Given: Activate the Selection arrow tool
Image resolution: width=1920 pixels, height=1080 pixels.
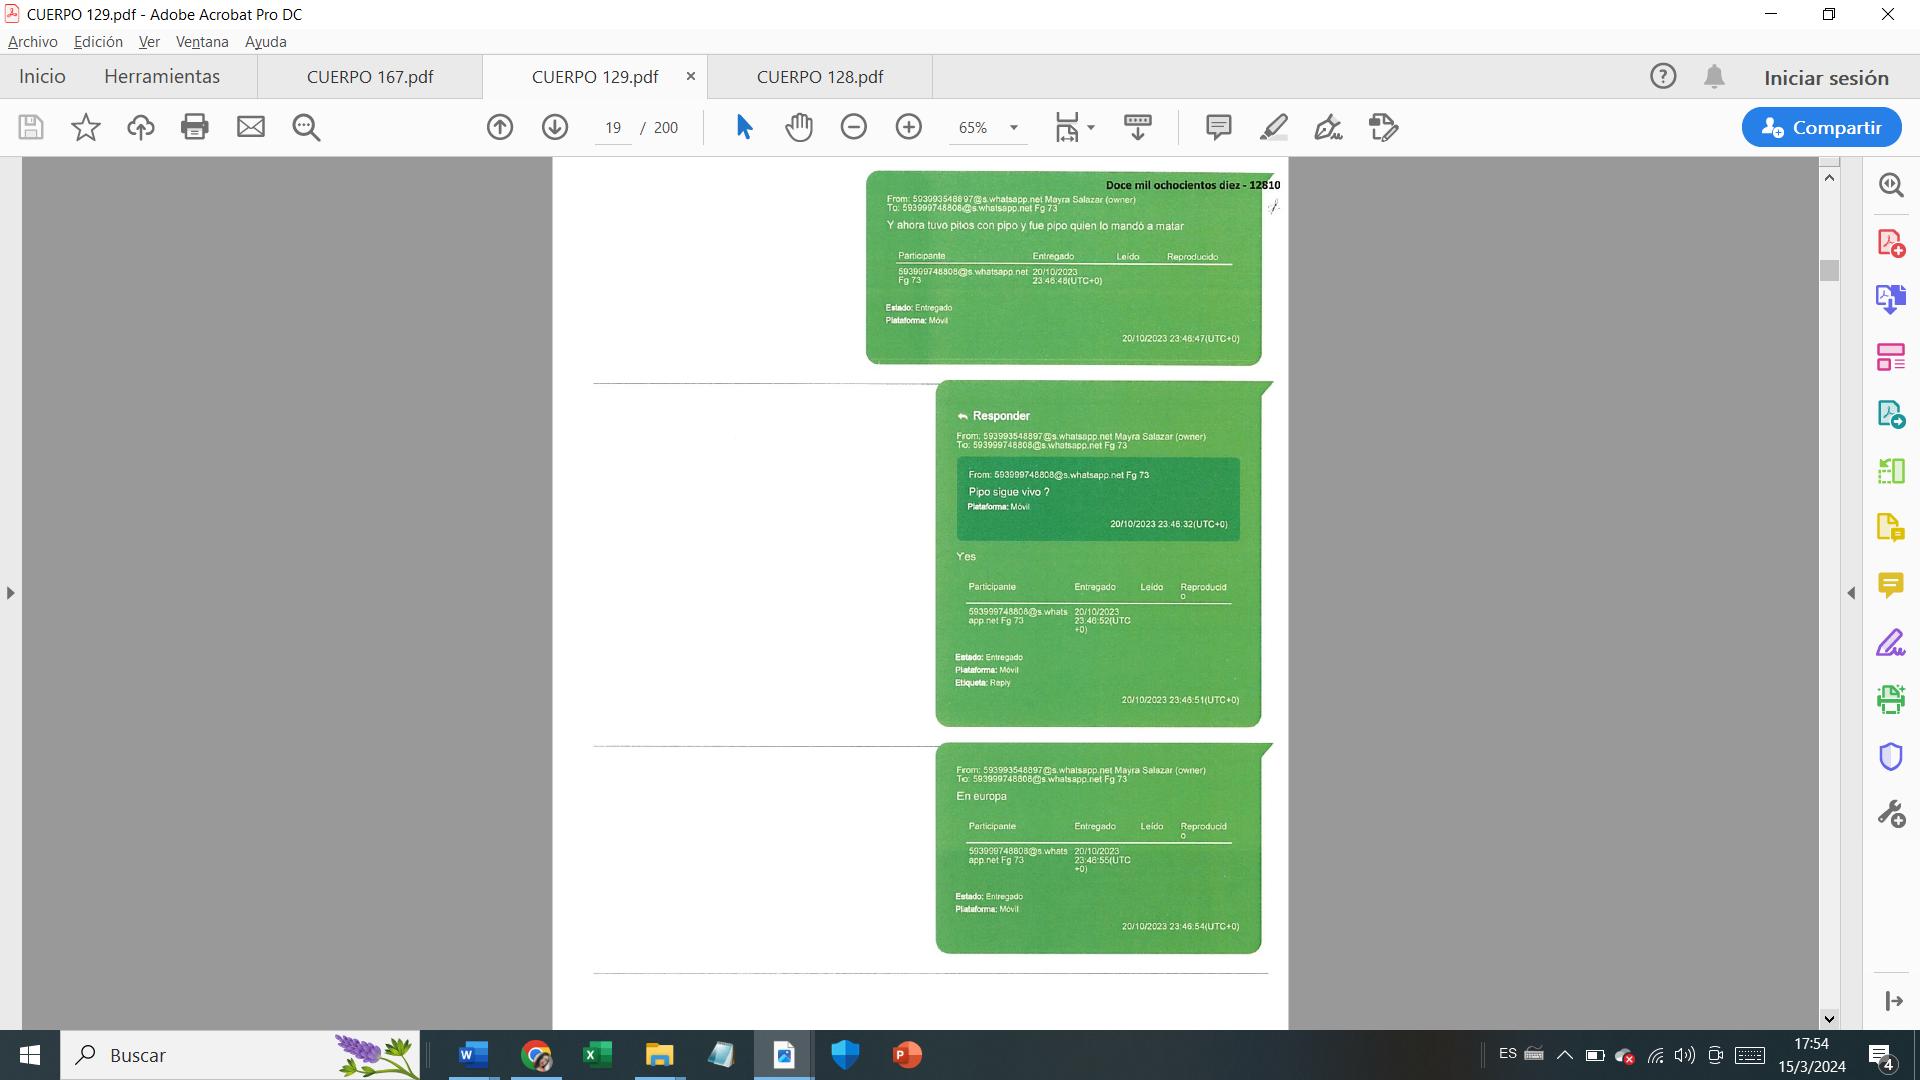Looking at the screenshot, I should click(744, 127).
